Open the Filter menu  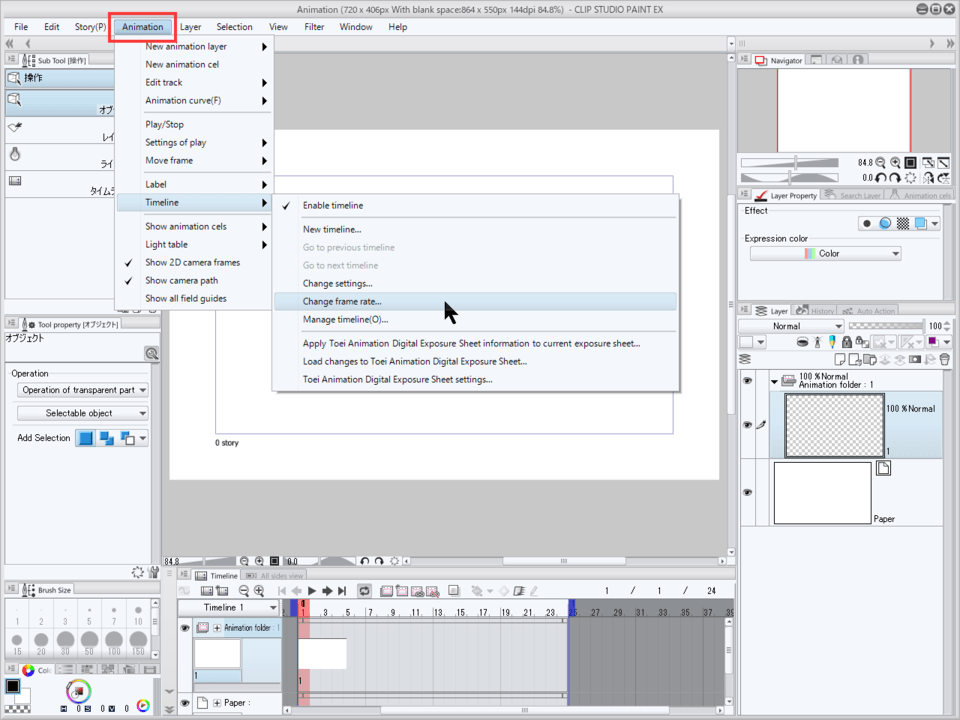point(314,27)
